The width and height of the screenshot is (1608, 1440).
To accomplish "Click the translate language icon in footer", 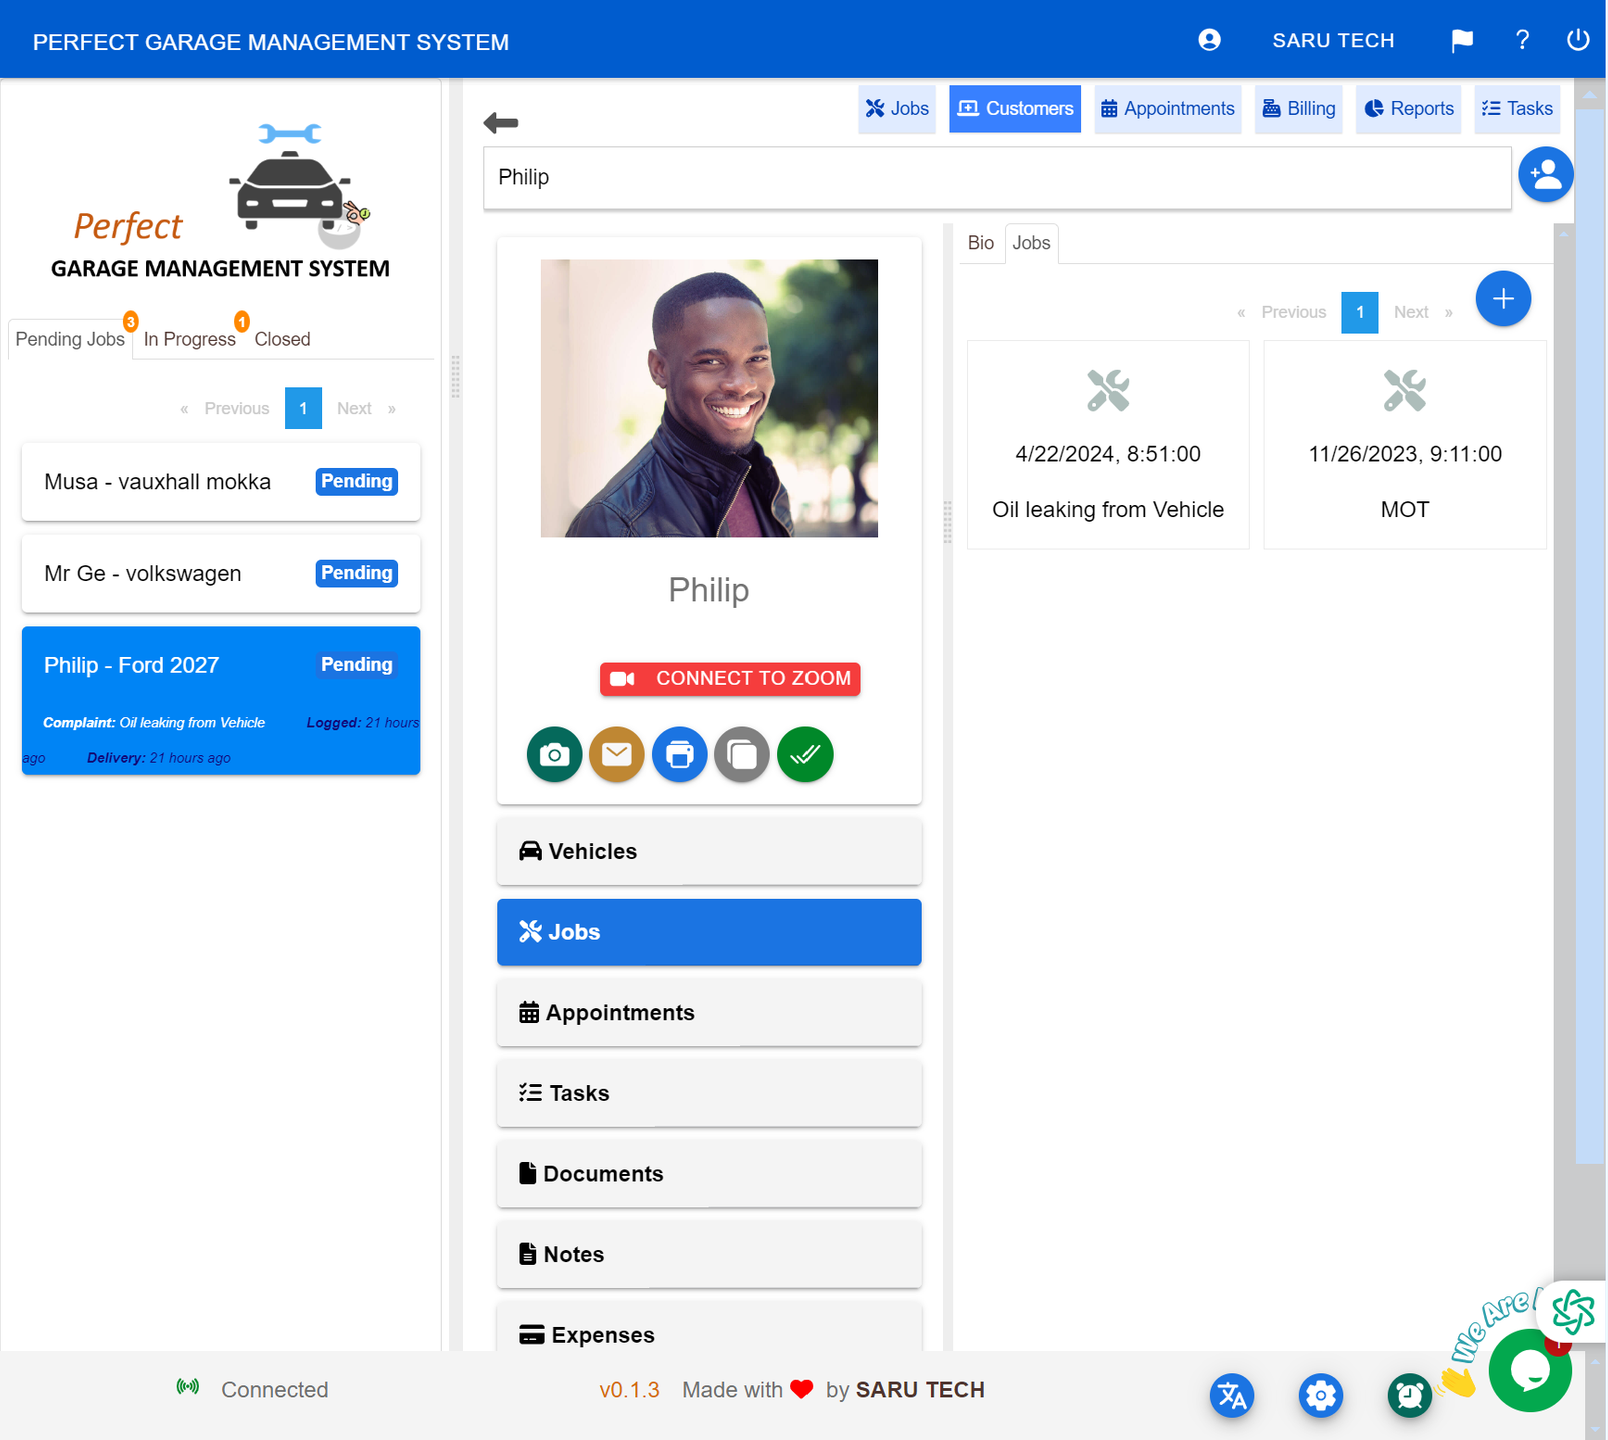I will (x=1232, y=1395).
